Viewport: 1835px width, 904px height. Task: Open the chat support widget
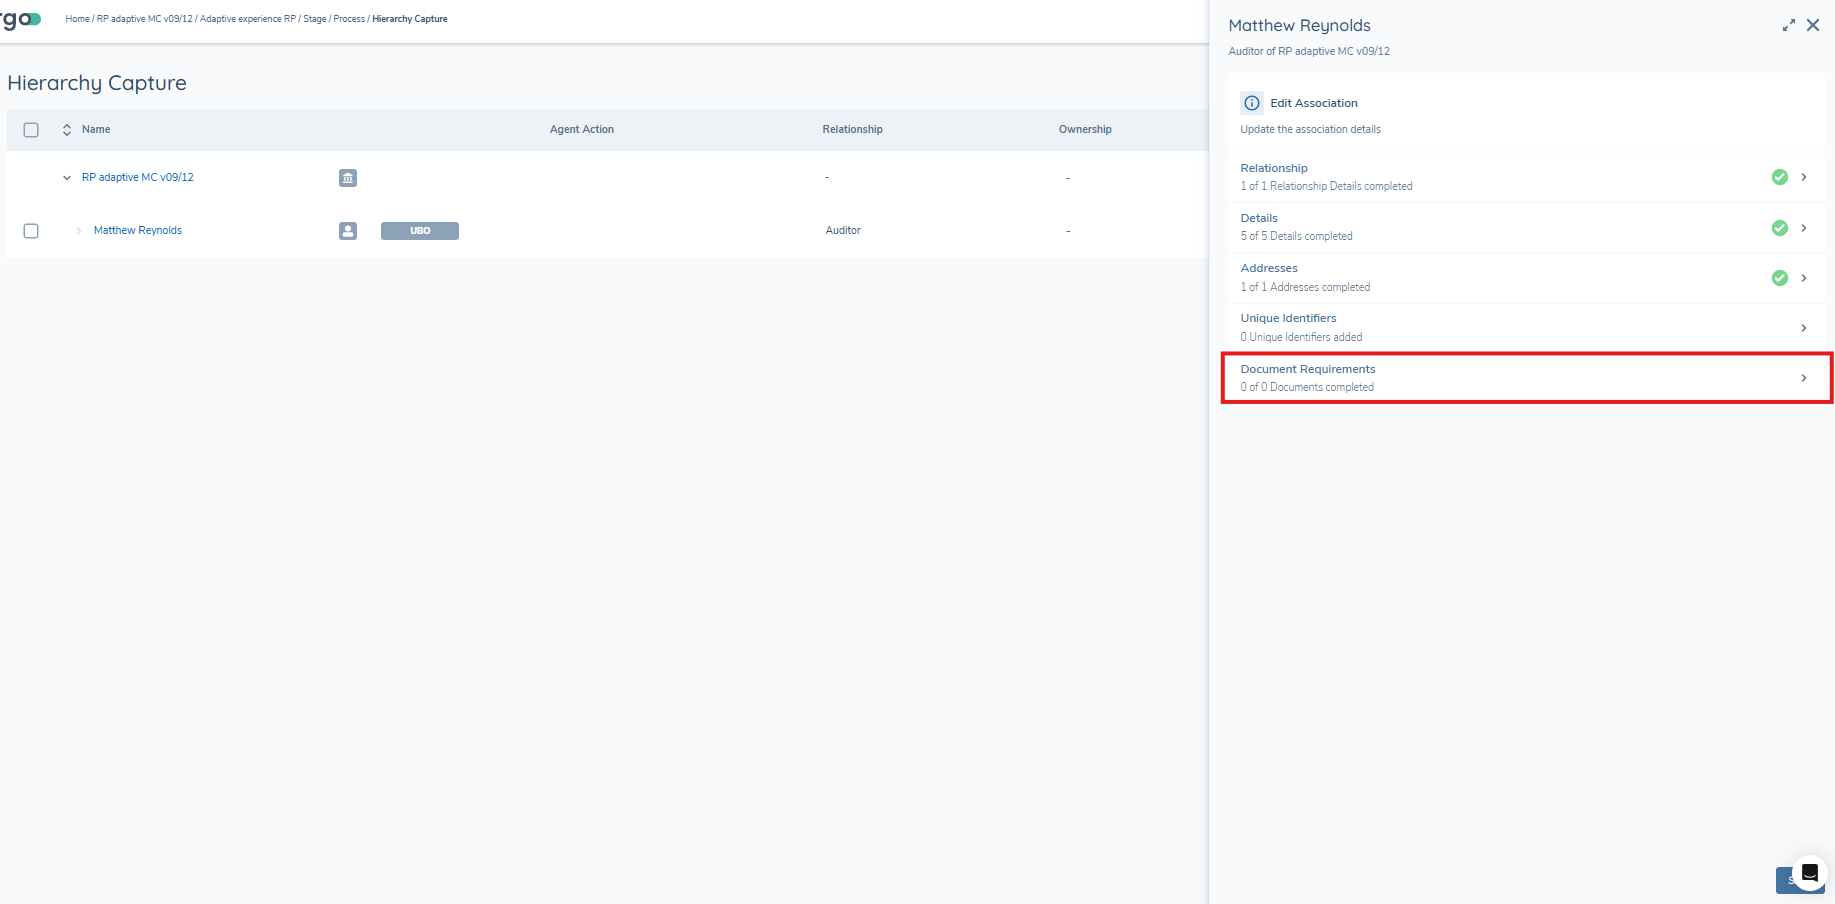click(x=1809, y=873)
